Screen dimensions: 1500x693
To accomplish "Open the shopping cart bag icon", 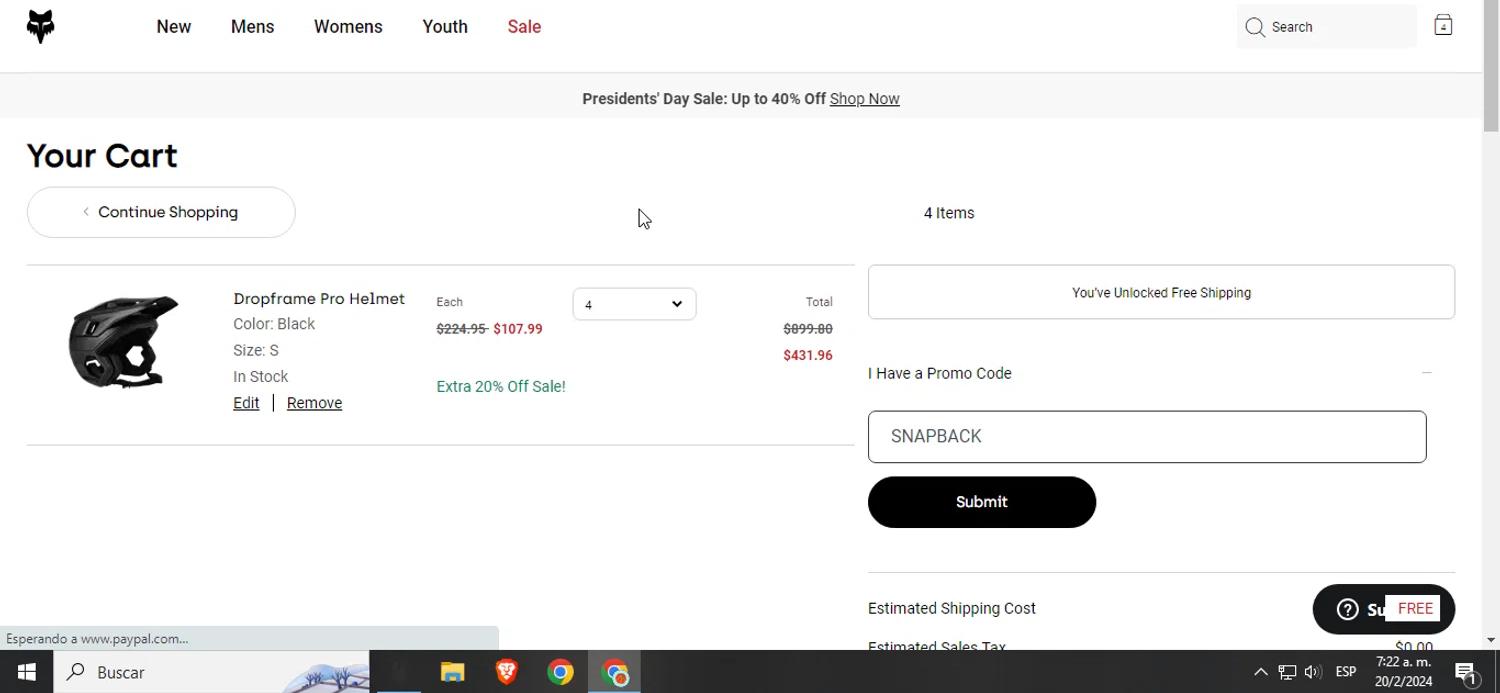I will [1443, 26].
